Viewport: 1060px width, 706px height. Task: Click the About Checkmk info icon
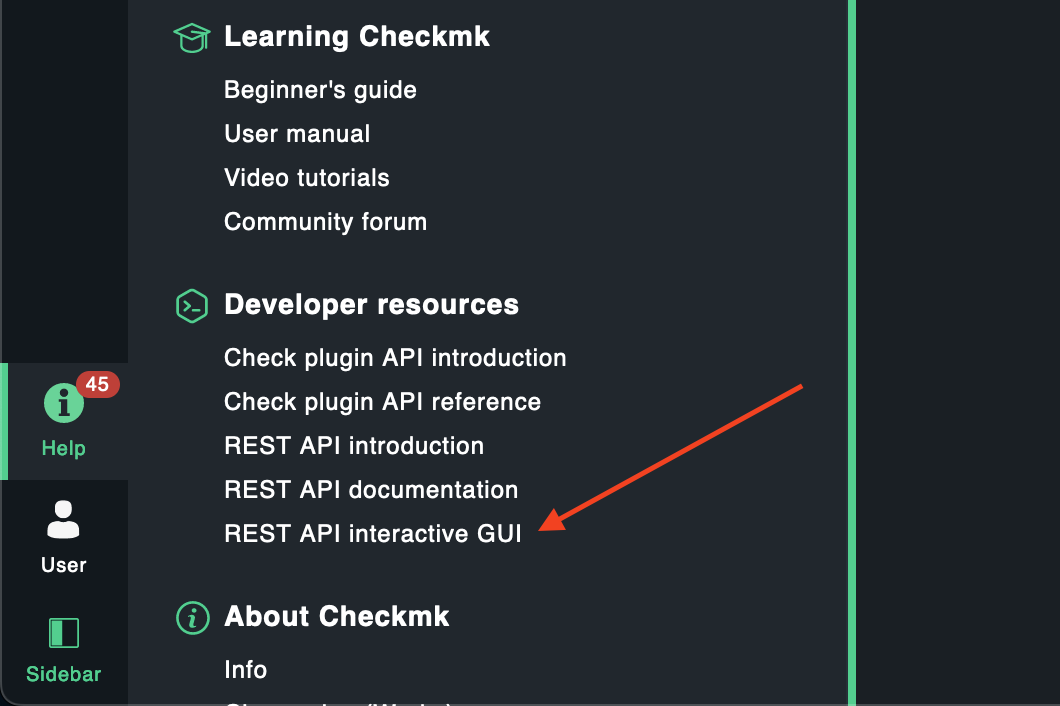pos(191,617)
